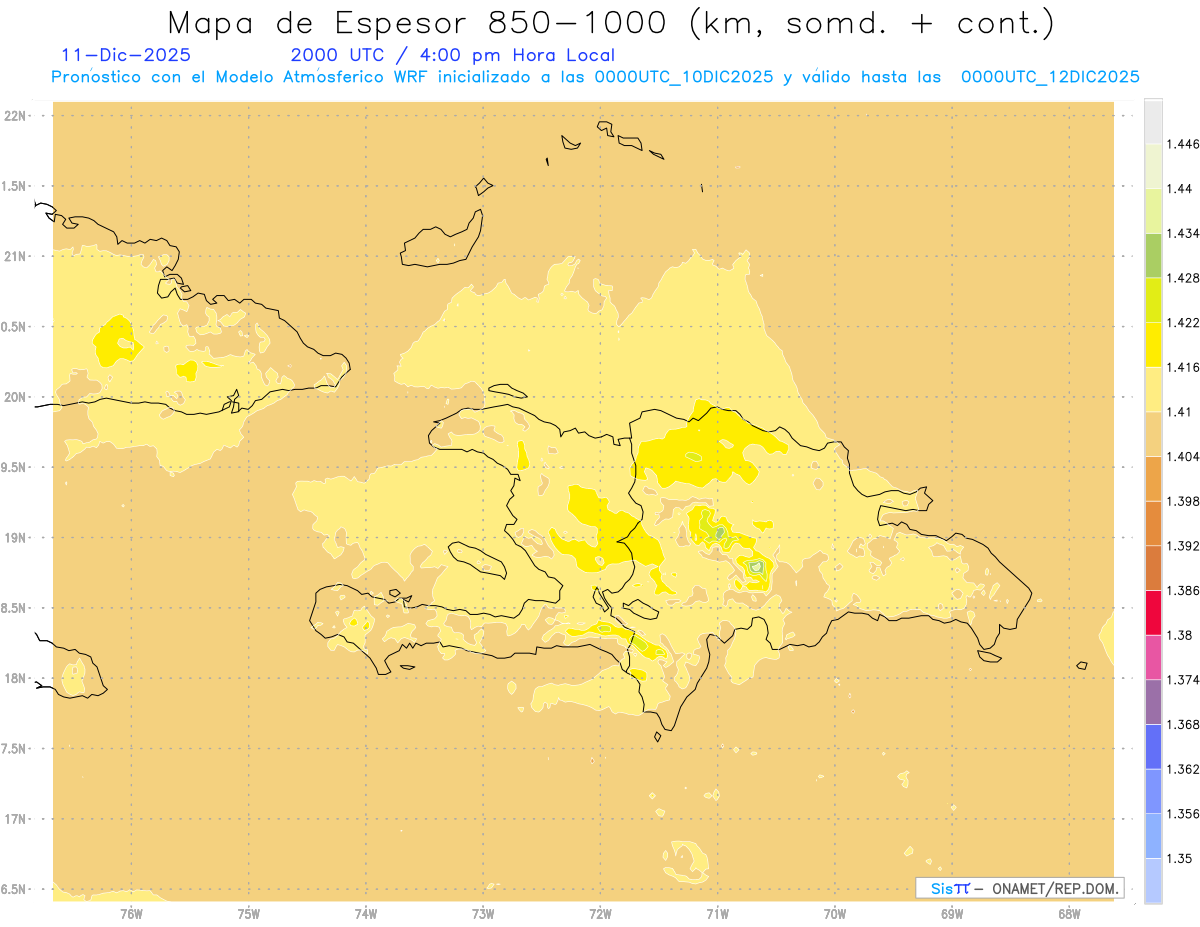Viewport: 1200px width, 927px height.
Task: Click the colorbar value '1.416'
Action: 1185,367
